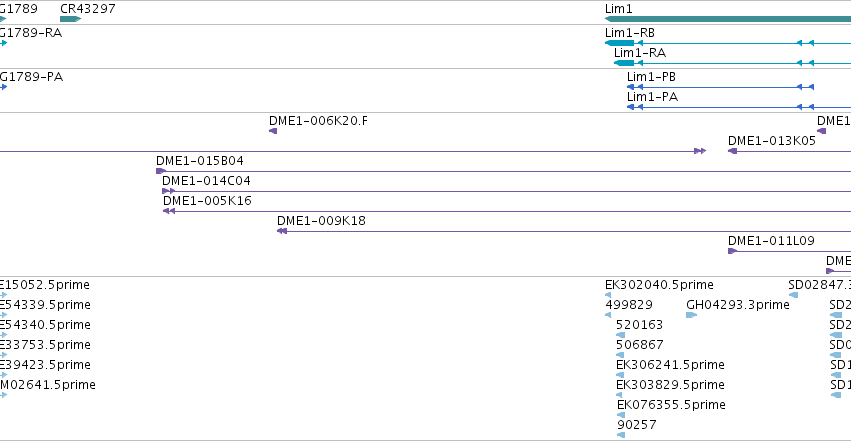
Task: Open EST 90257 label
Action: (x=637, y=425)
